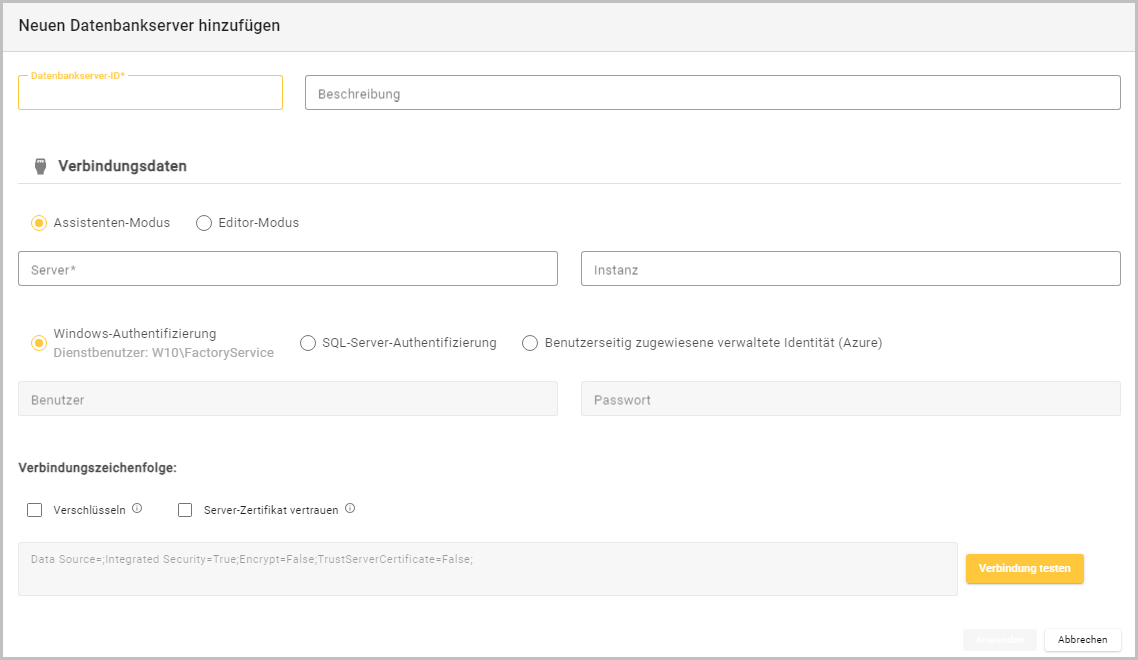Enable the Verschlüsseln checkbox
The image size is (1138, 660).
point(35,510)
